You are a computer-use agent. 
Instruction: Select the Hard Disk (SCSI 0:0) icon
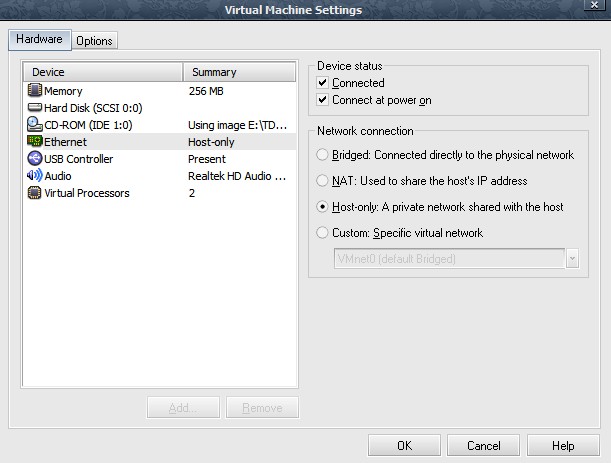tap(35, 108)
